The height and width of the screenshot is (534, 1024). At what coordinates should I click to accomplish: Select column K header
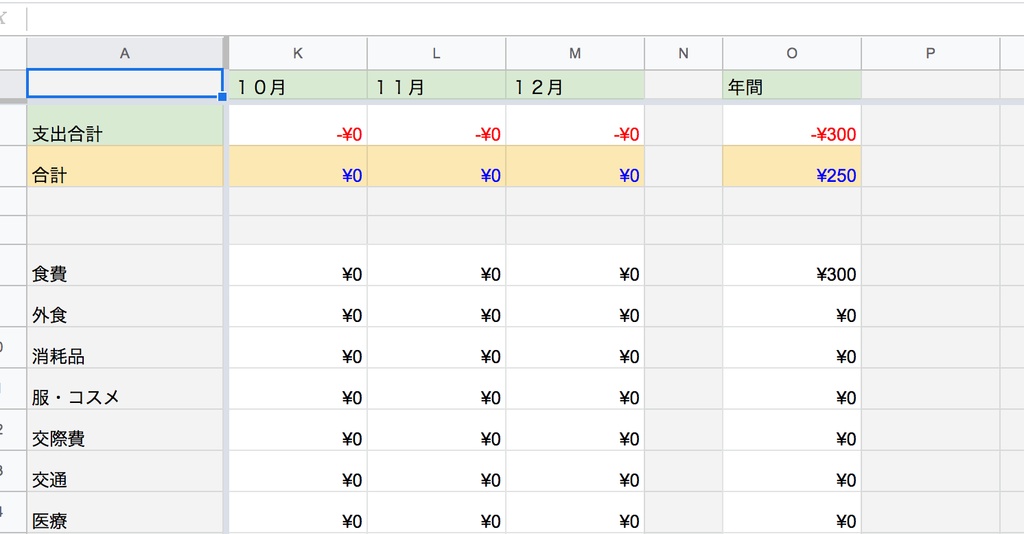point(298,54)
